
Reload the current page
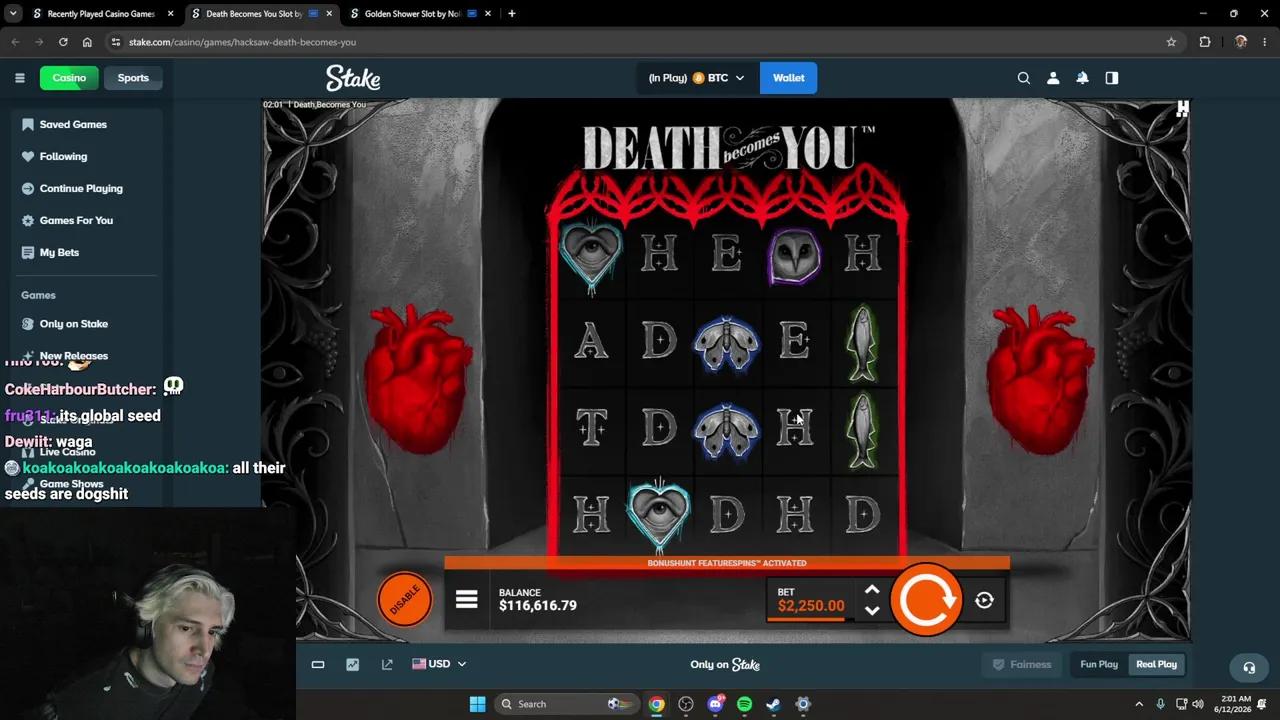pyautogui.click(x=63, y=42)
